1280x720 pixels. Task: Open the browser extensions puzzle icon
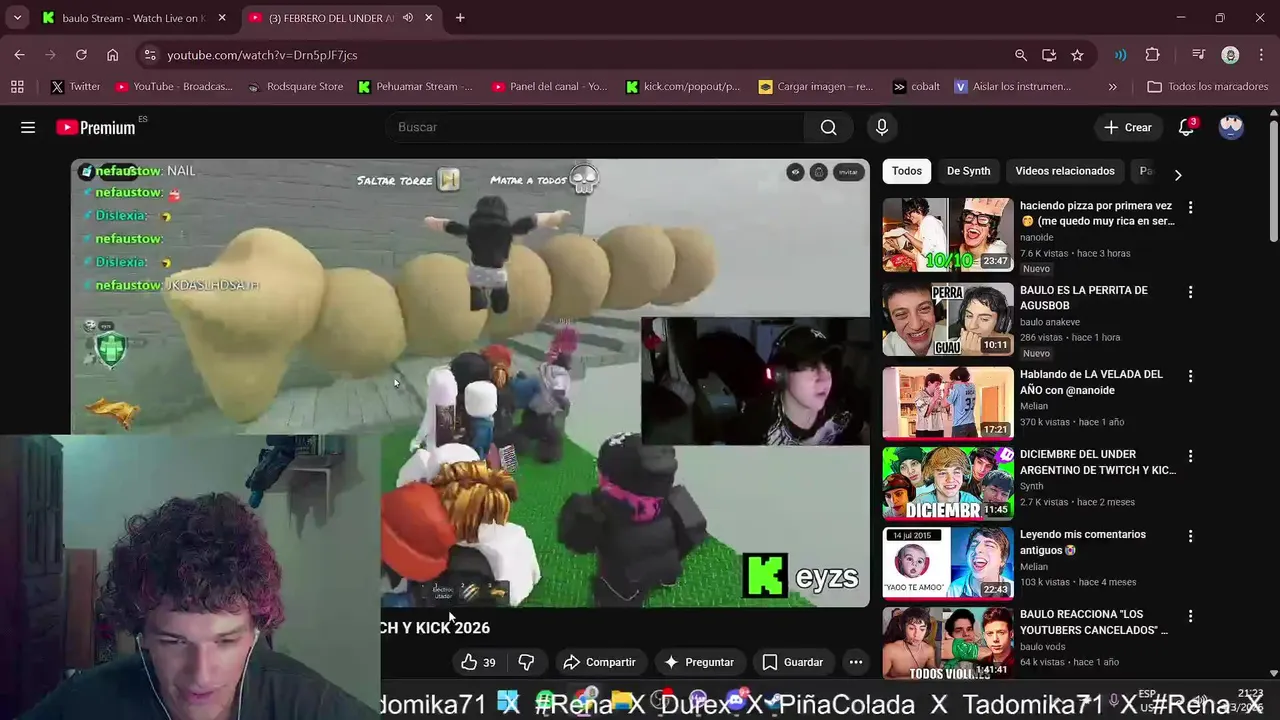click(1152, 55)
